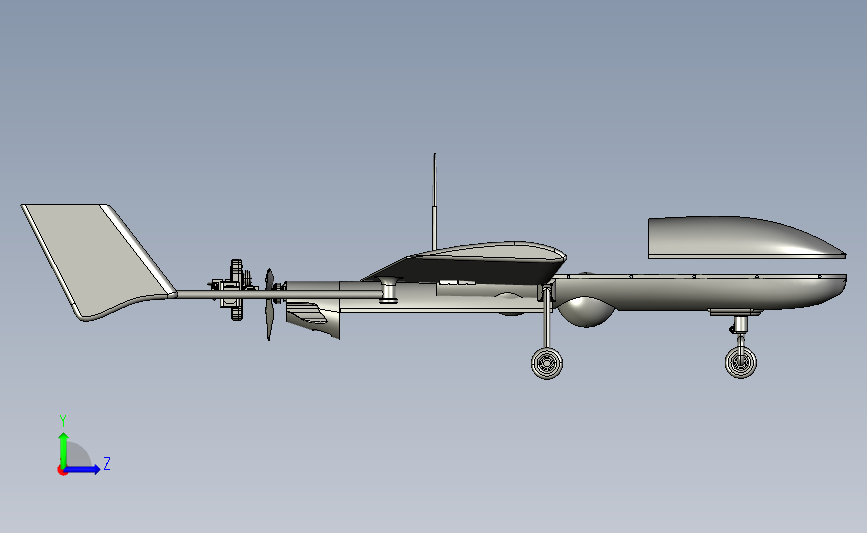This screenshot has height=533, width=867.
Task: Click the engine assembly behind the propeller
Action: click(x=235, y=290)
